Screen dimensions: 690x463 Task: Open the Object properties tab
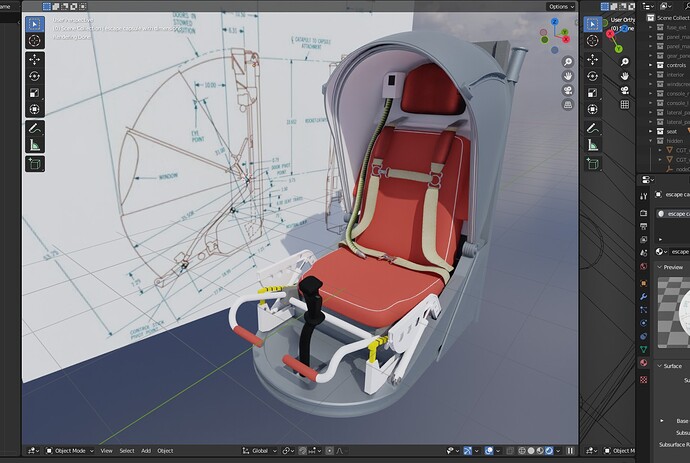tap(643, 283)
